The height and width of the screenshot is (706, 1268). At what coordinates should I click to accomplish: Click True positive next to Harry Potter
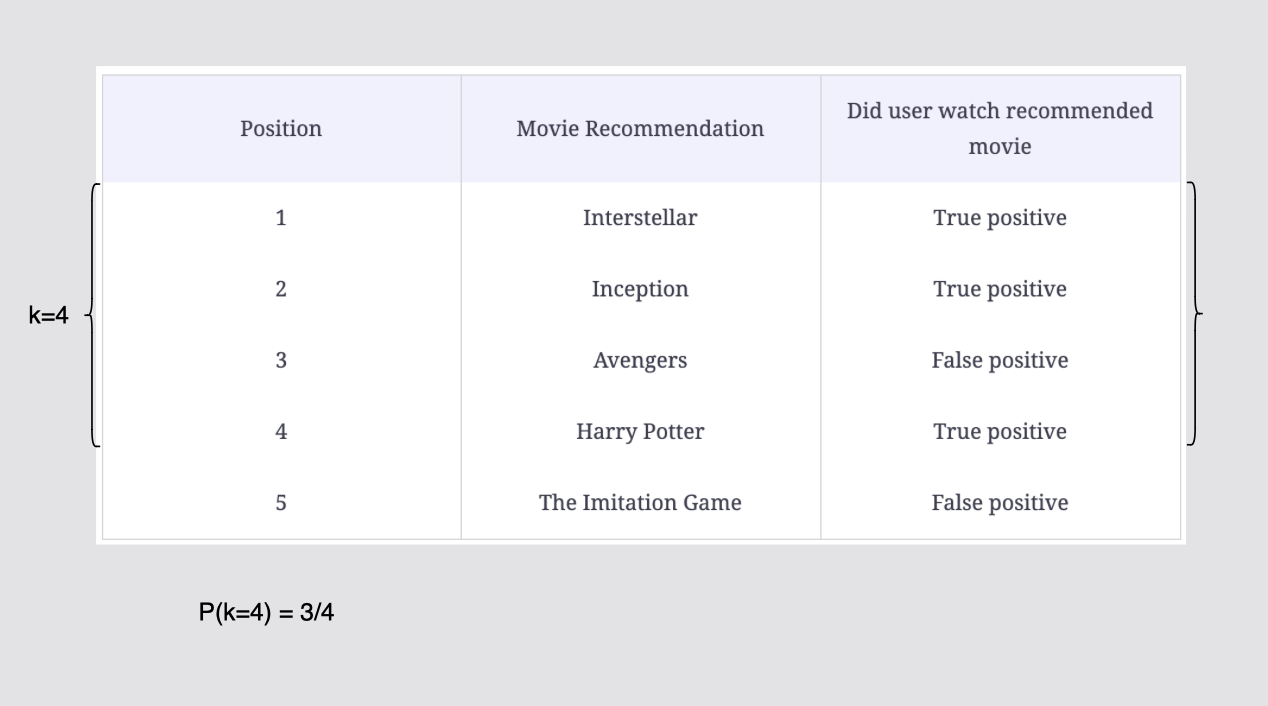tap(1000, 431)
